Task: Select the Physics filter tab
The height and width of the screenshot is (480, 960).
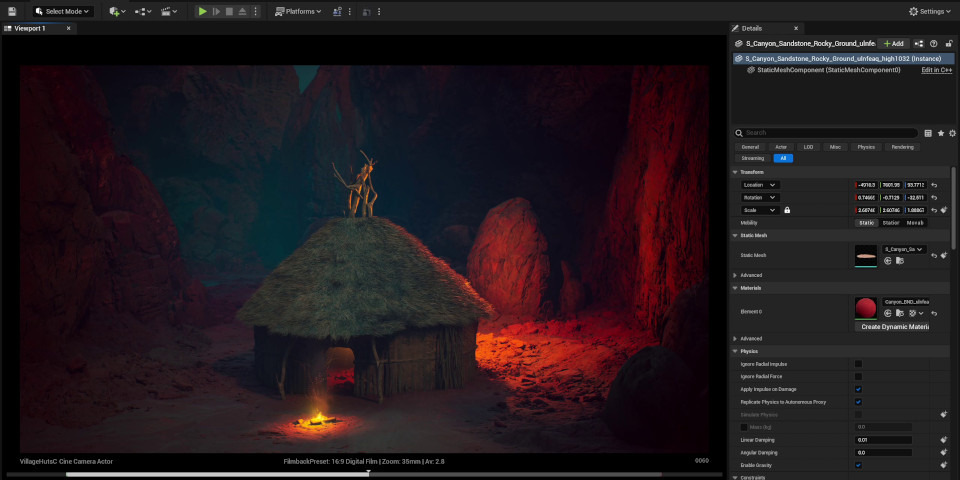Action: [x=866, y=147]
